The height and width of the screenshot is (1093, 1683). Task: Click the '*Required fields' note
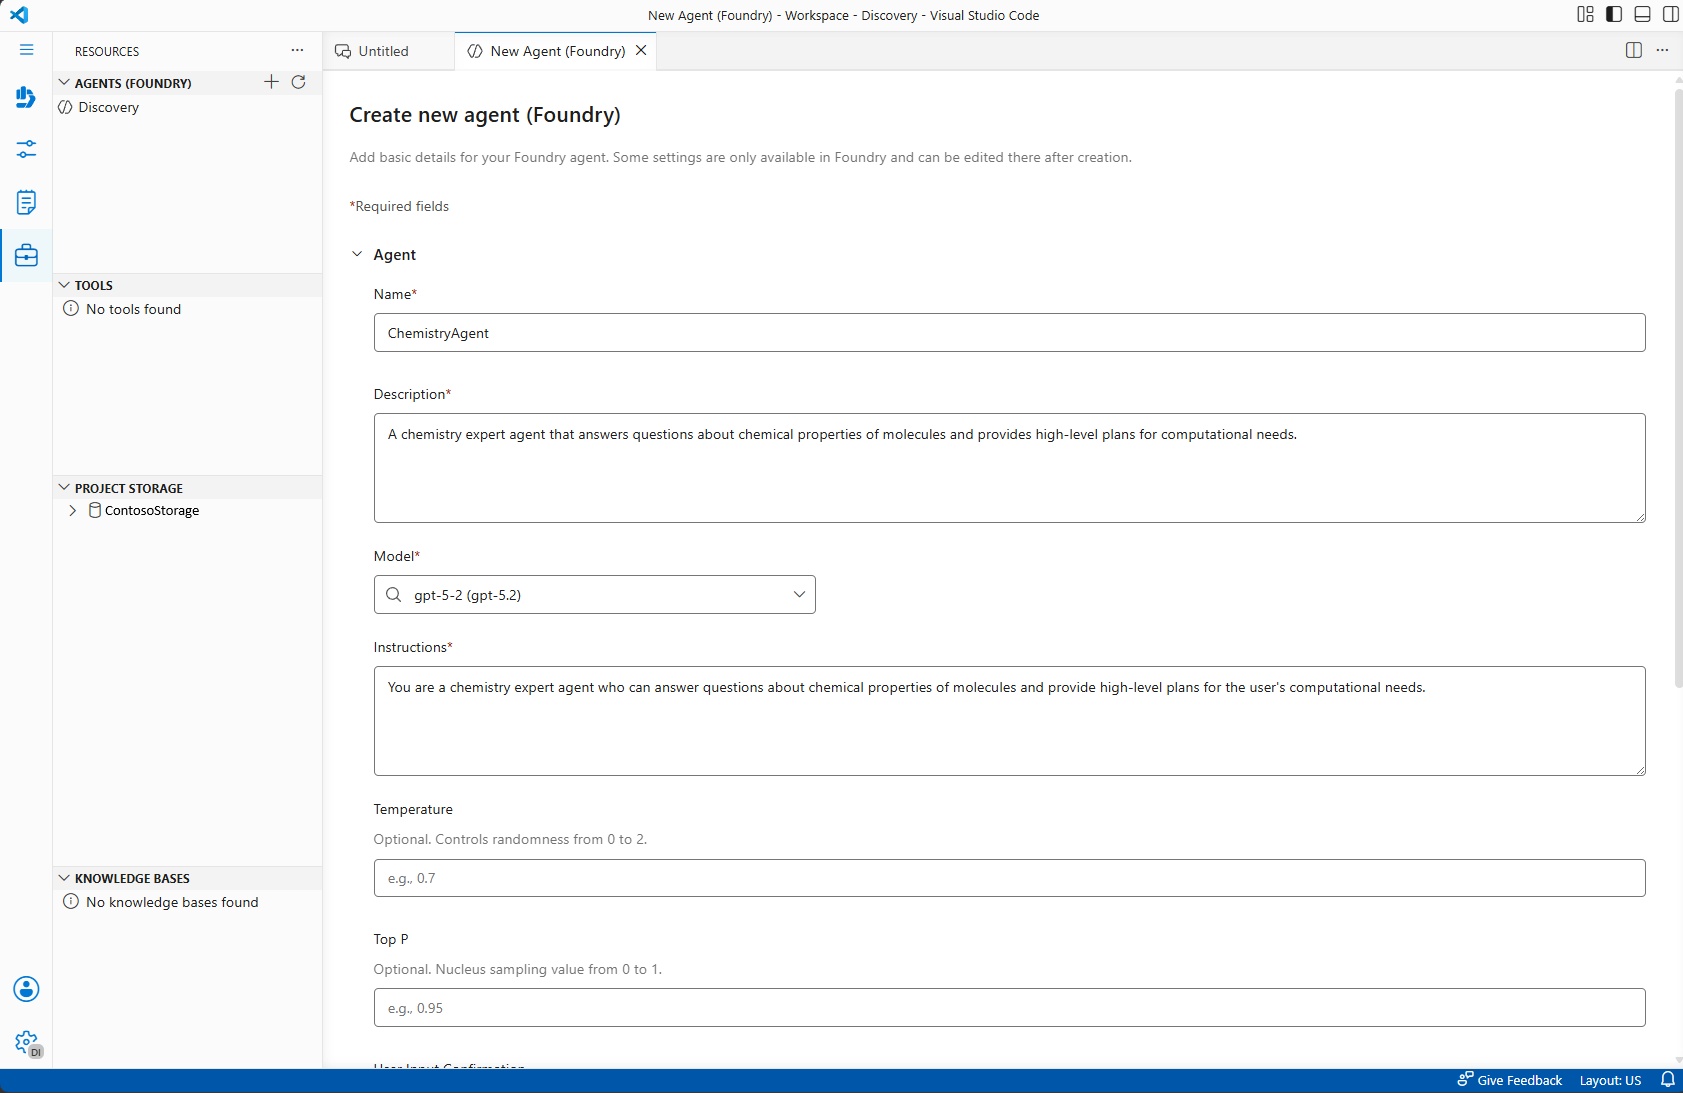[x=399, y=206]
